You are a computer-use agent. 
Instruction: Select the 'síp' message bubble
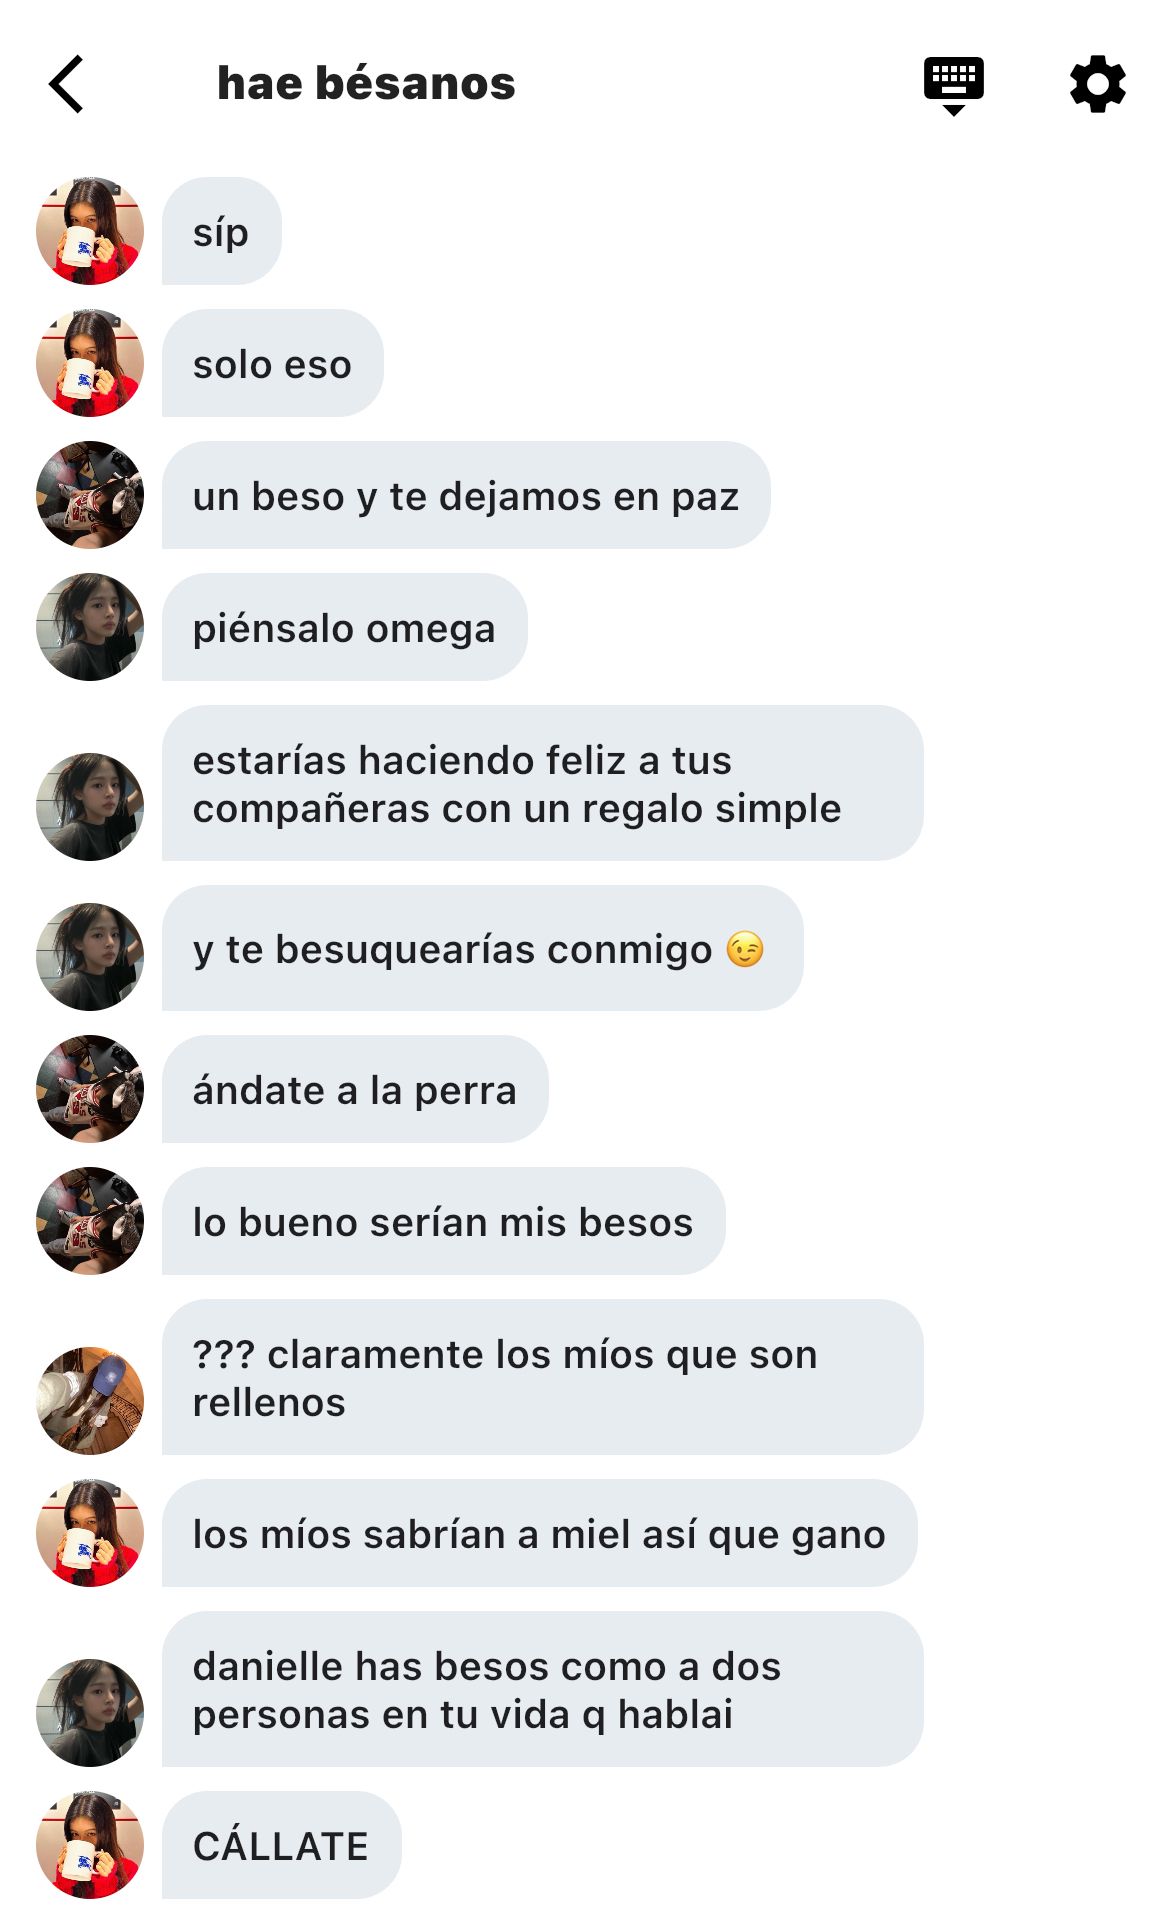tap(222, 231)
